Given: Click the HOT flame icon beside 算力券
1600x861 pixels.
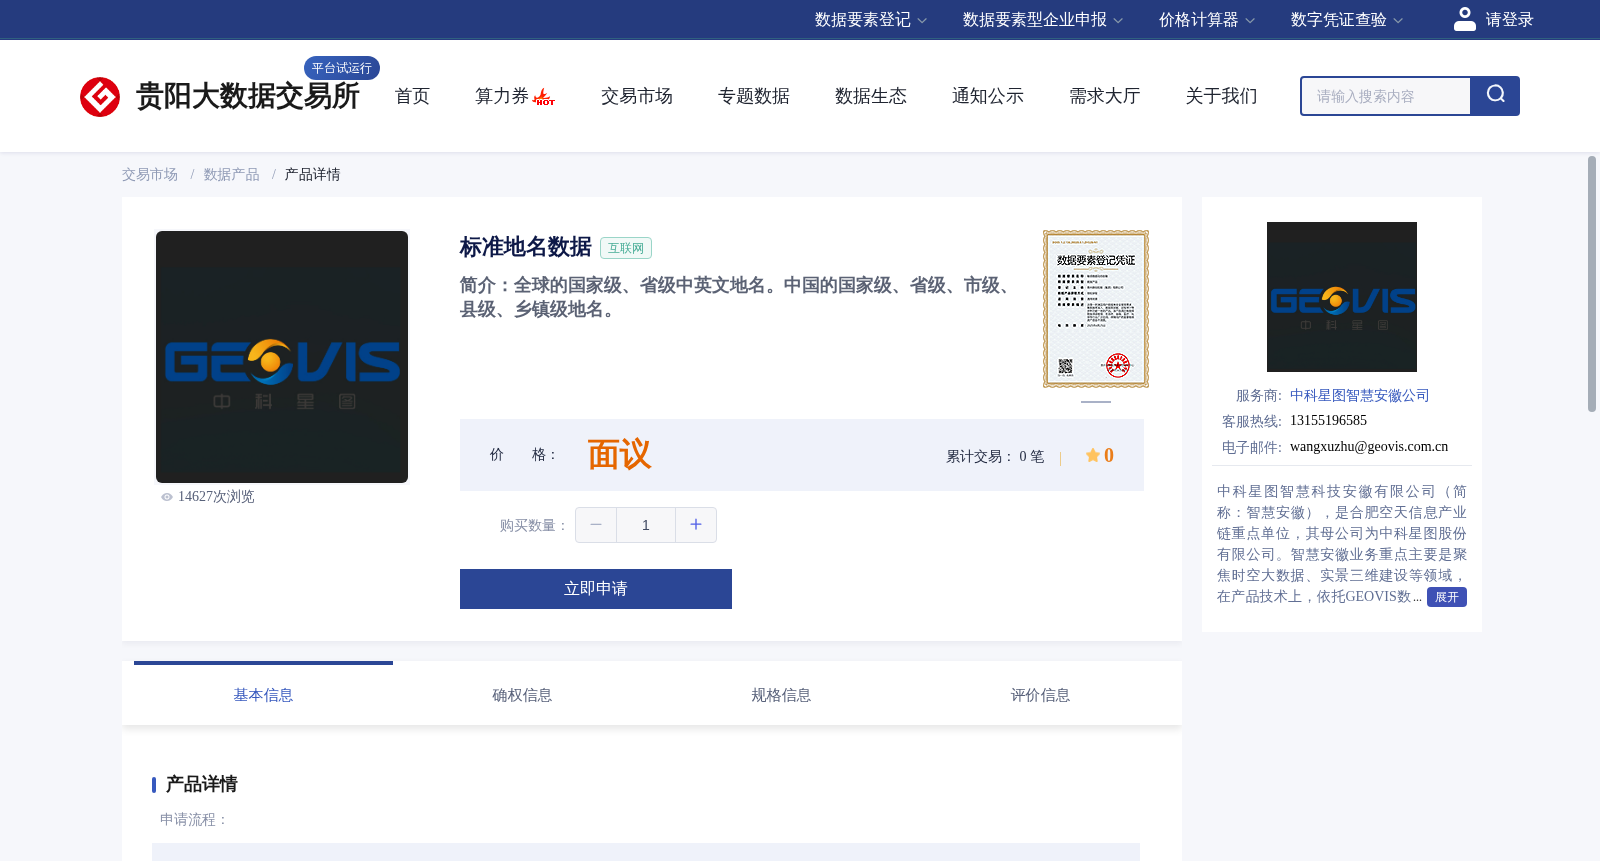Looking at the screenshot, I should 544,97.
